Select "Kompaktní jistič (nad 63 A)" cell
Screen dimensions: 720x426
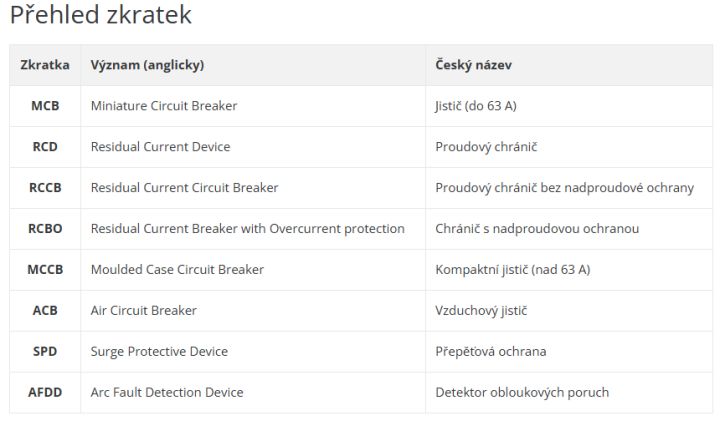click(513, 269)
